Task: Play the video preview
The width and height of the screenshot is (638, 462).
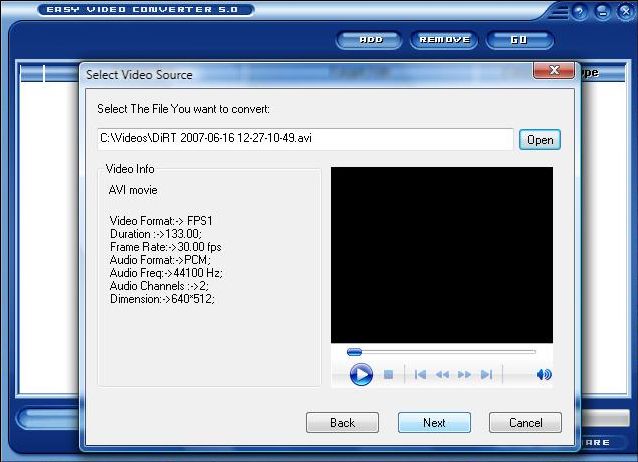Action: [361, 375]
